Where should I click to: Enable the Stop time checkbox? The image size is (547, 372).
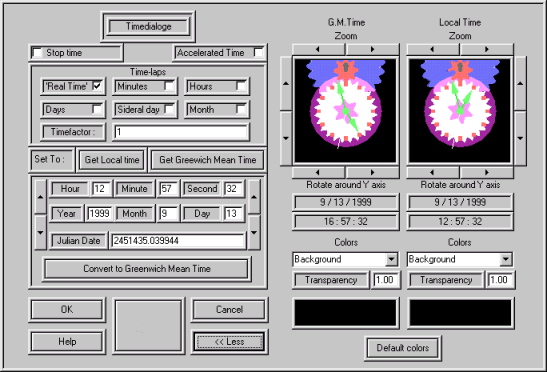tap(37, 53)
